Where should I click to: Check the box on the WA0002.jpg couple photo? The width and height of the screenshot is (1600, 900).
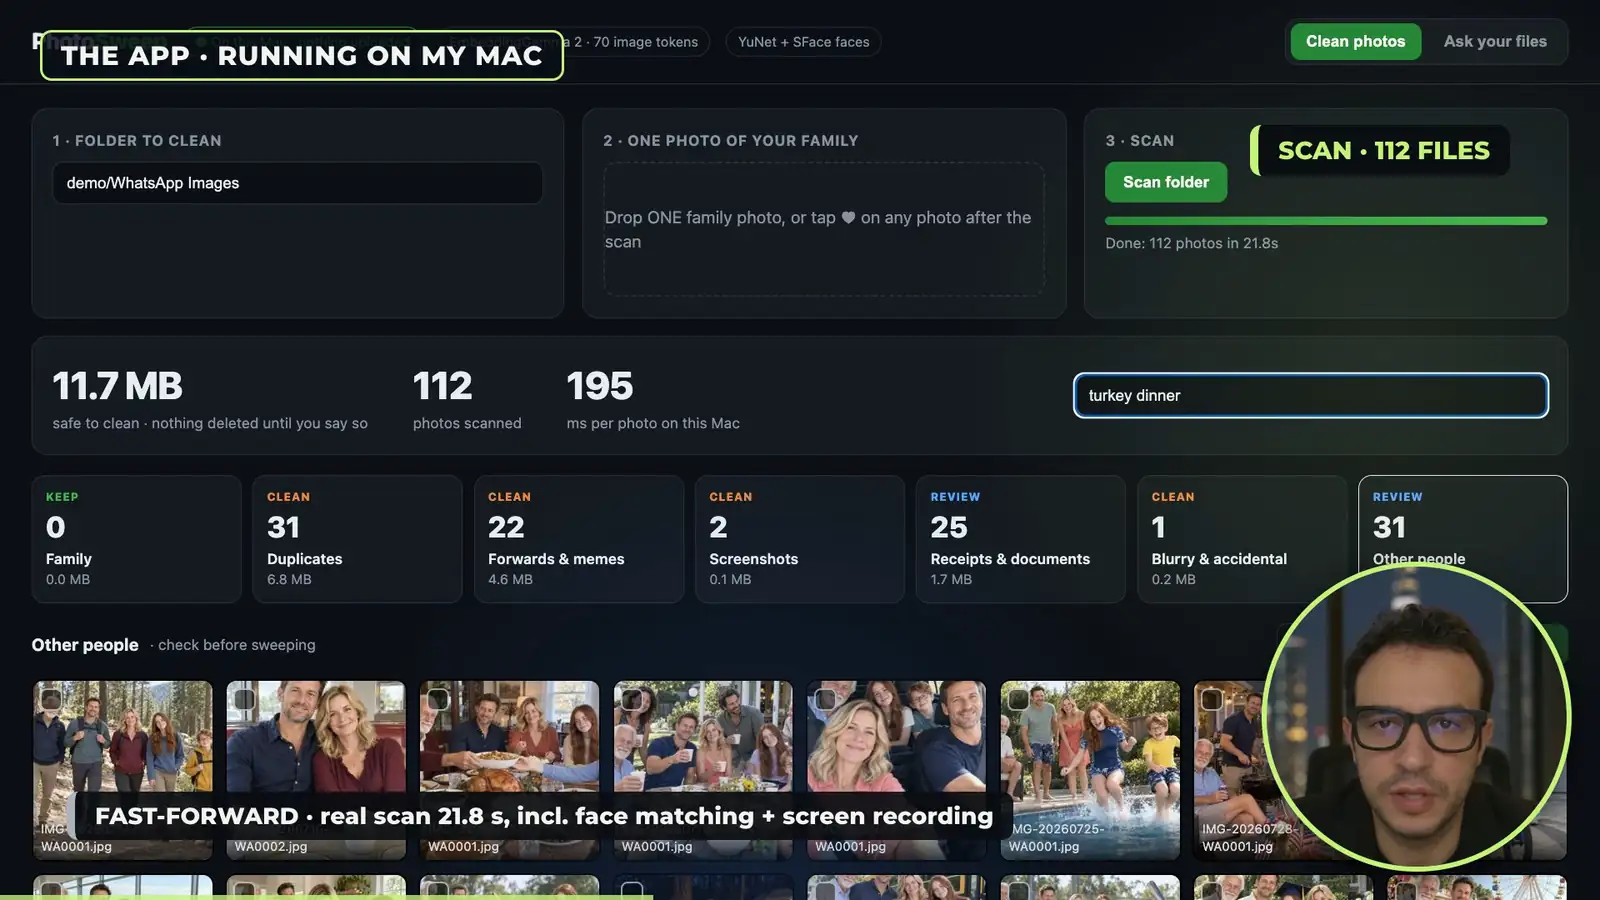[x=245, y=699]
